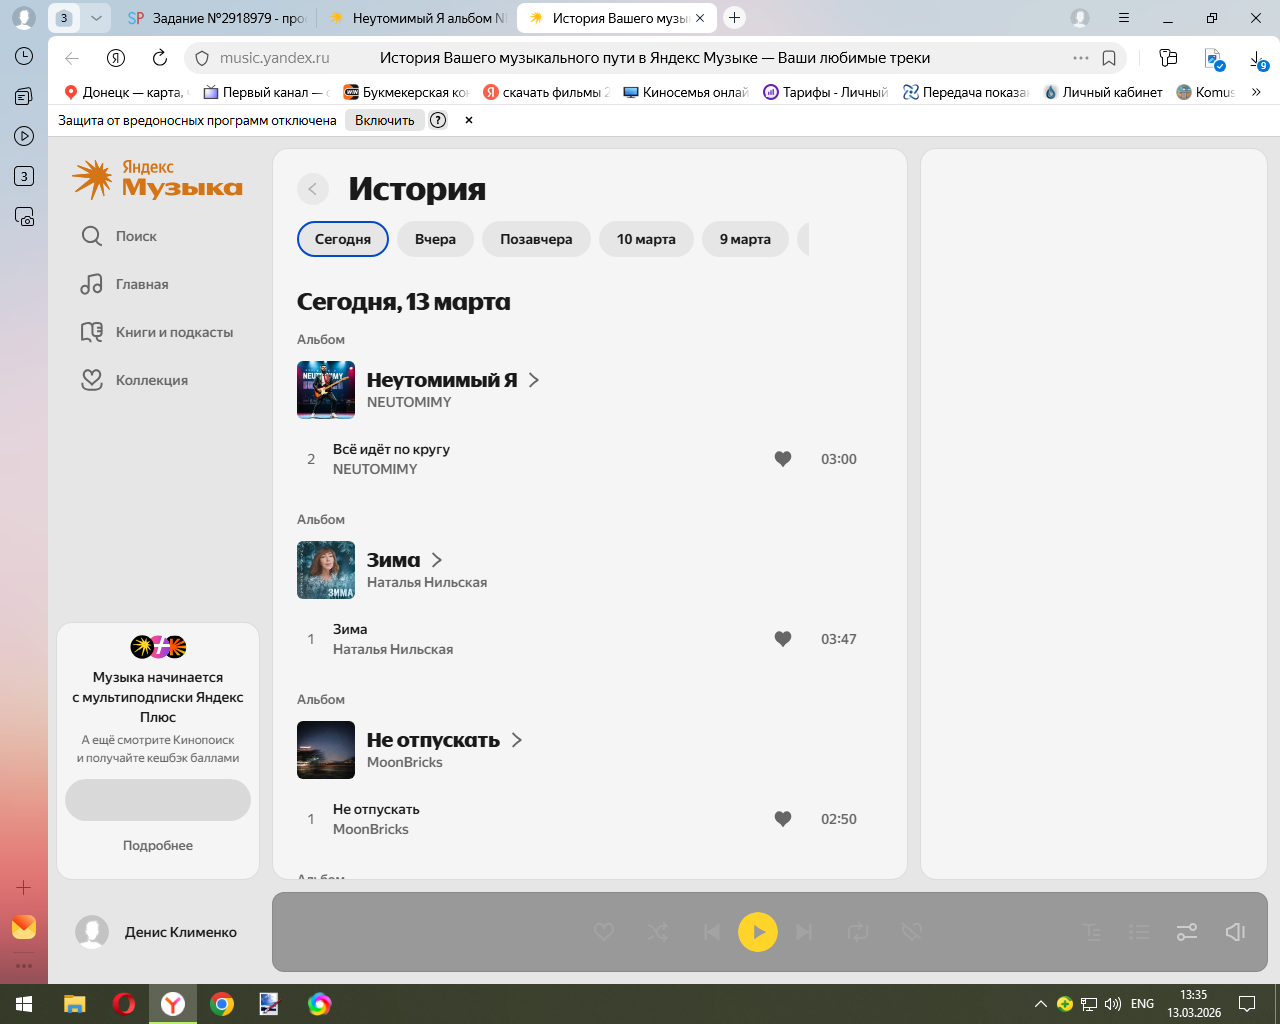This screenshot has height=1024, width=1280.
Task: Open Windows Start menu
Action: tap(24, 1004)
